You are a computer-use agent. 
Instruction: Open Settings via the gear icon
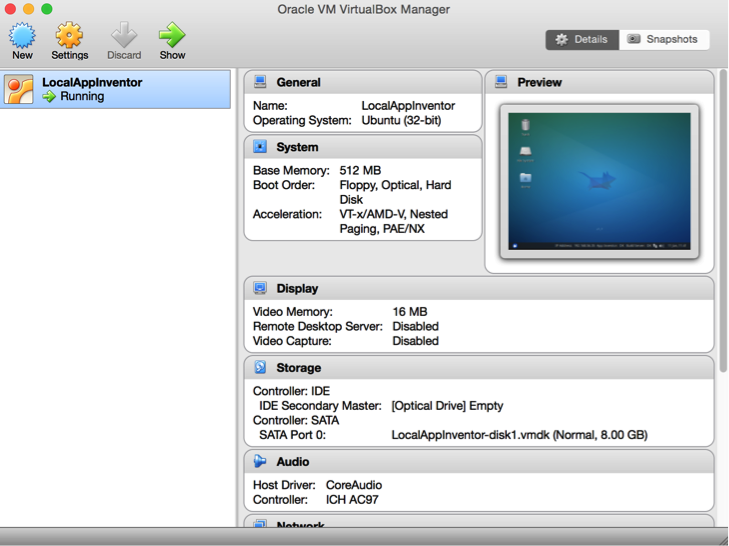(x=69, y=35)
